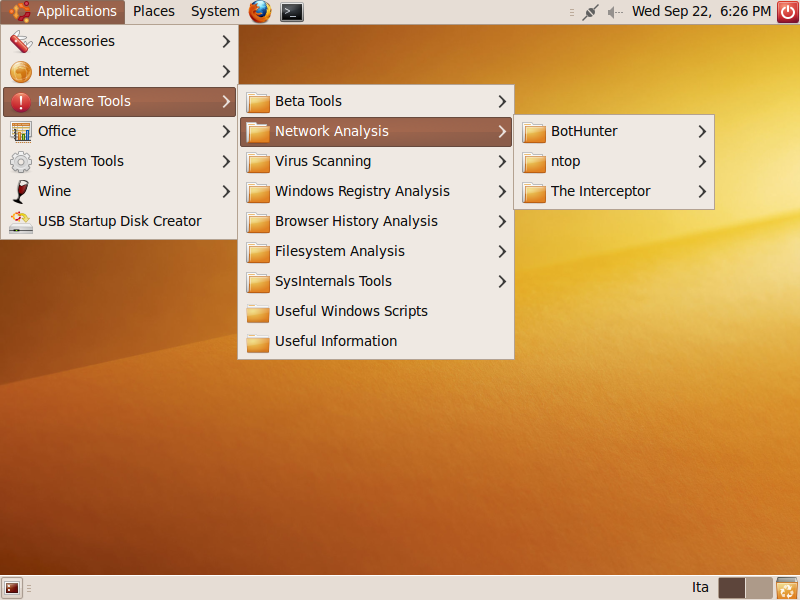This screenshot has height=600, width=800.
Task: Open the ntop submenu
Action: [x=614, y=162]
